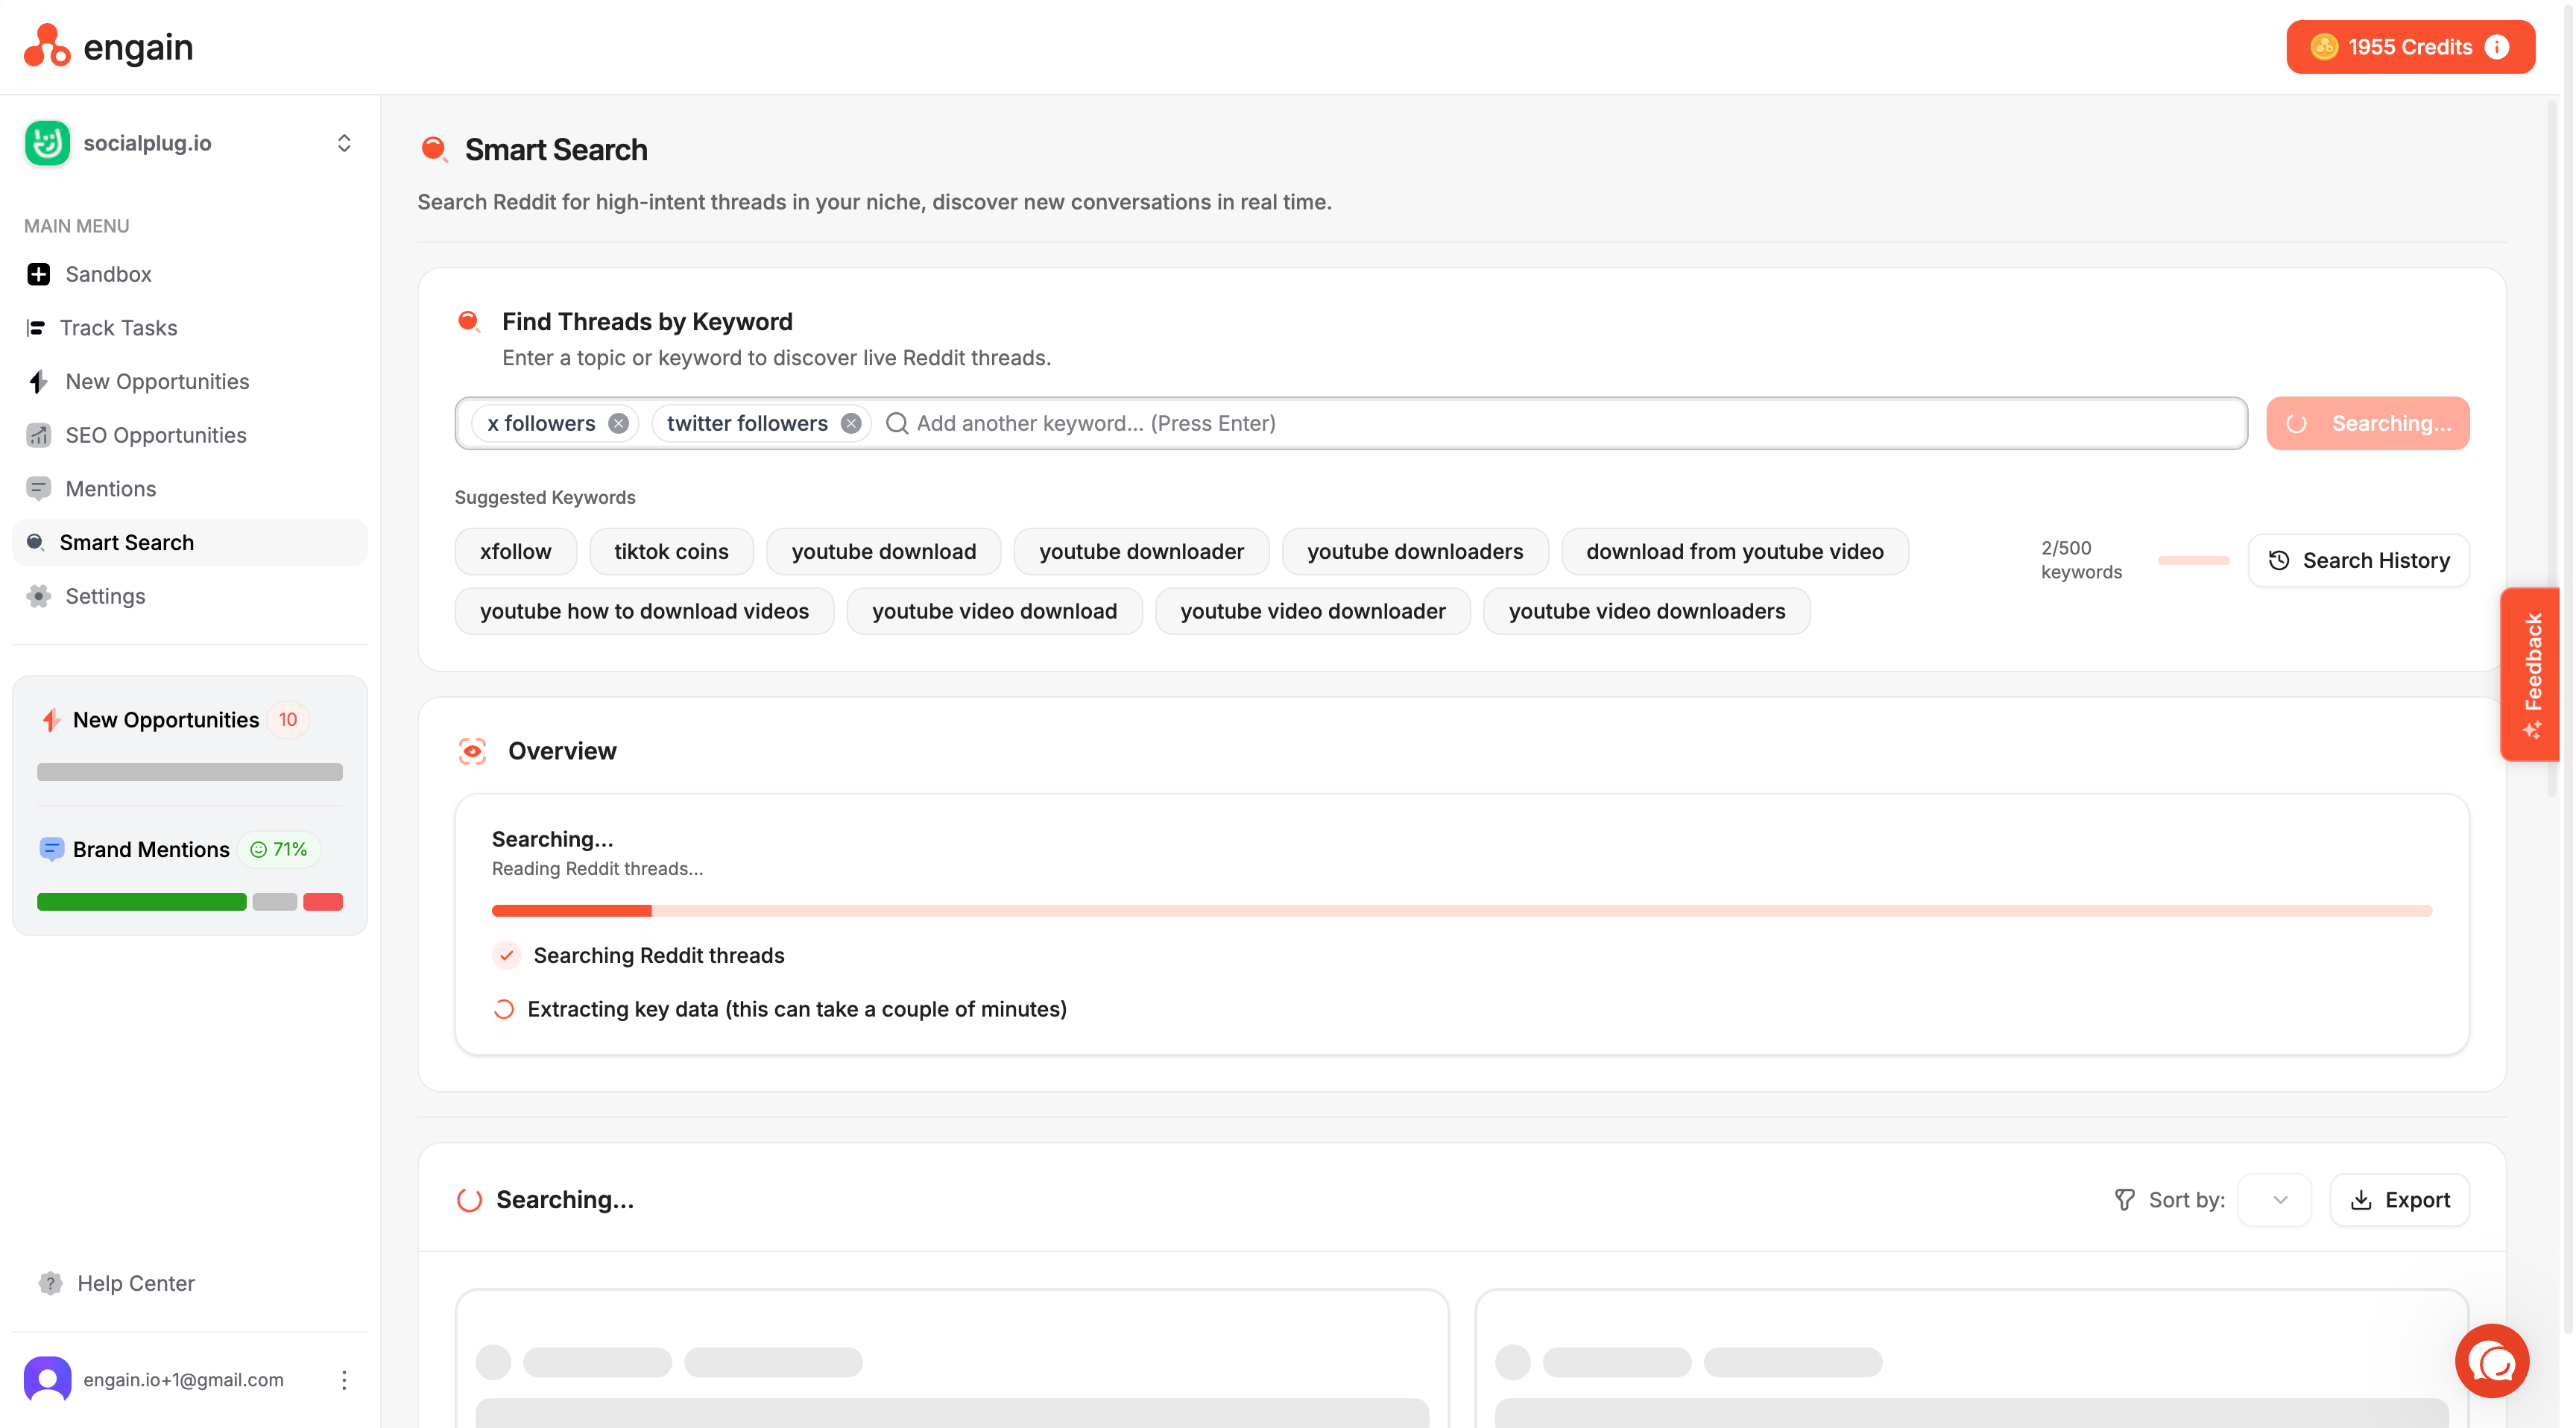Image resolution: width=2576 pixels, height=1428 pixels.
Task: Click the magnifier icon in keyword input
Action: [897, 423]
